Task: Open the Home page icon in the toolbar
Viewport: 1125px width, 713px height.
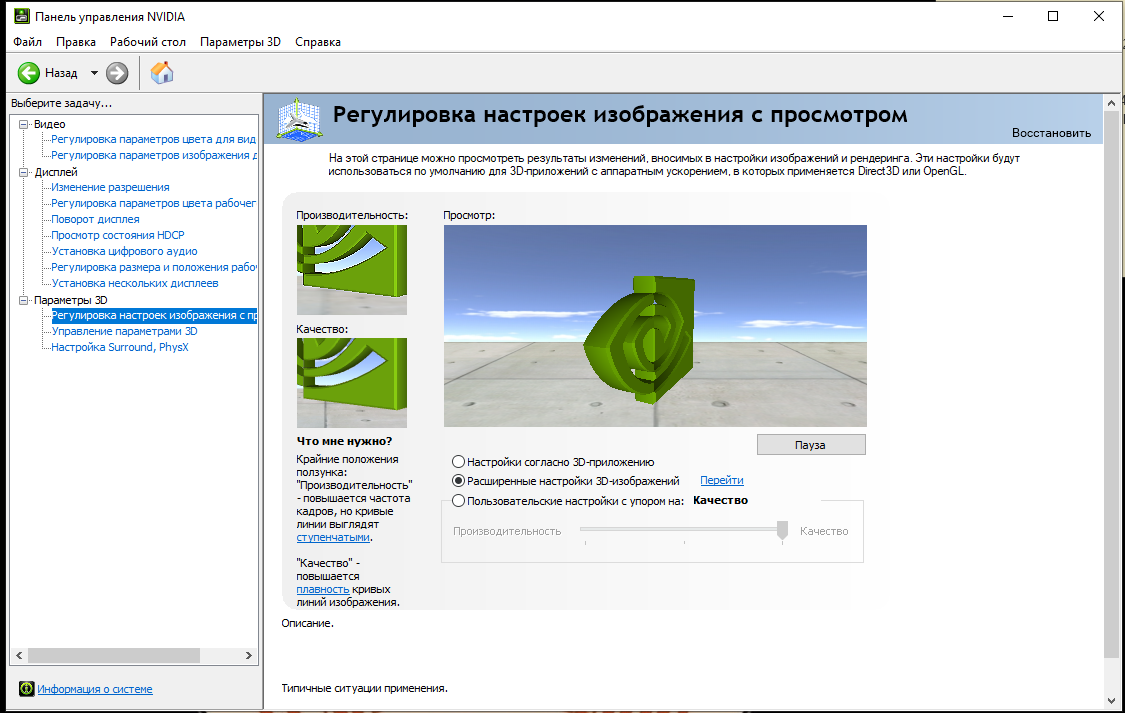Action: 162,72
